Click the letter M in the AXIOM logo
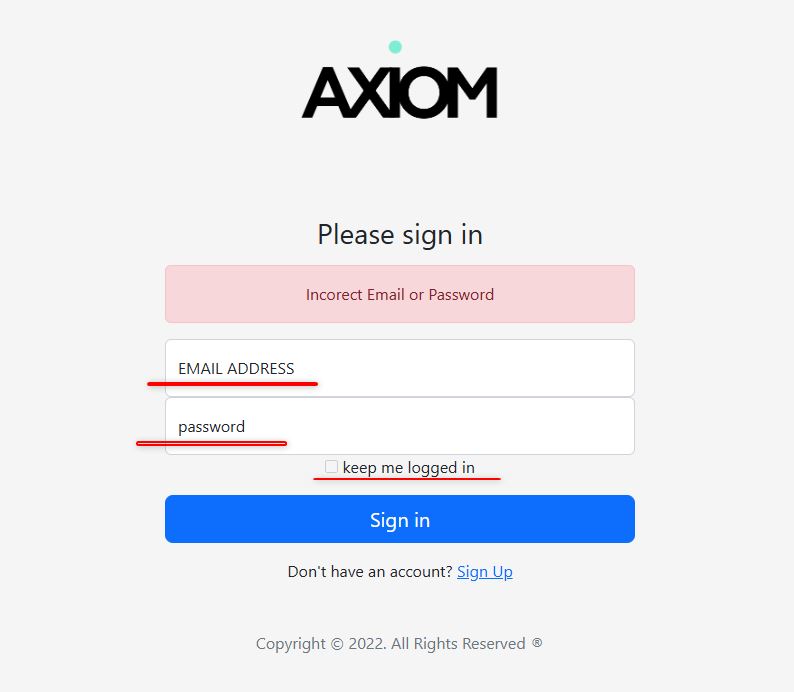Image resolution: width=794 pixels, height=692 pixels. tap(476, 93)
